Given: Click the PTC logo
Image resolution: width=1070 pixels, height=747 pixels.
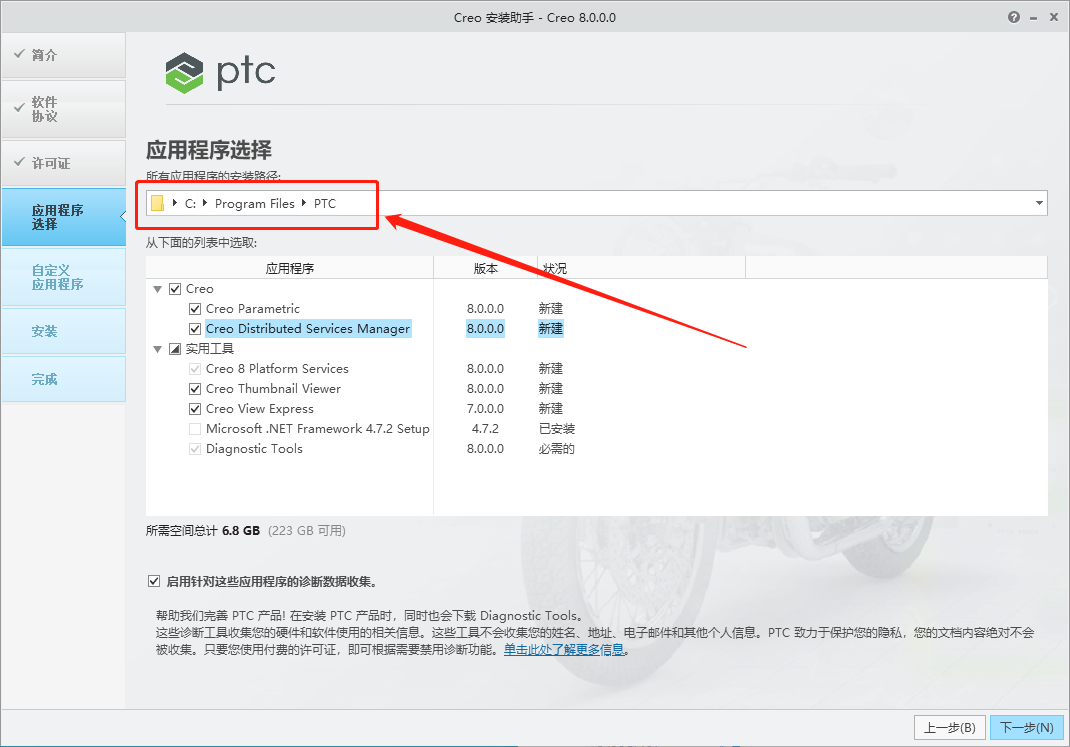Looking at the screenshot, I should click(220, 72).
